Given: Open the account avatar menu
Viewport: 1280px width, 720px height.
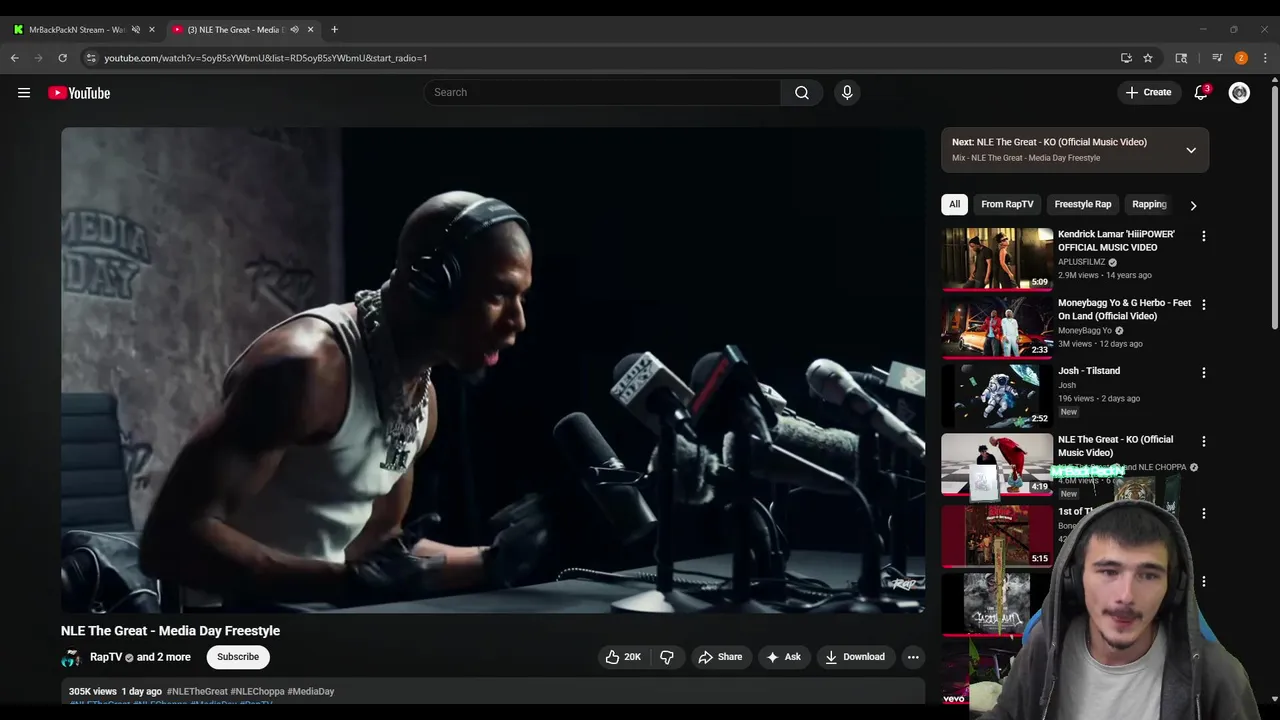Looking at the screenshot, I should point(1239,93).
